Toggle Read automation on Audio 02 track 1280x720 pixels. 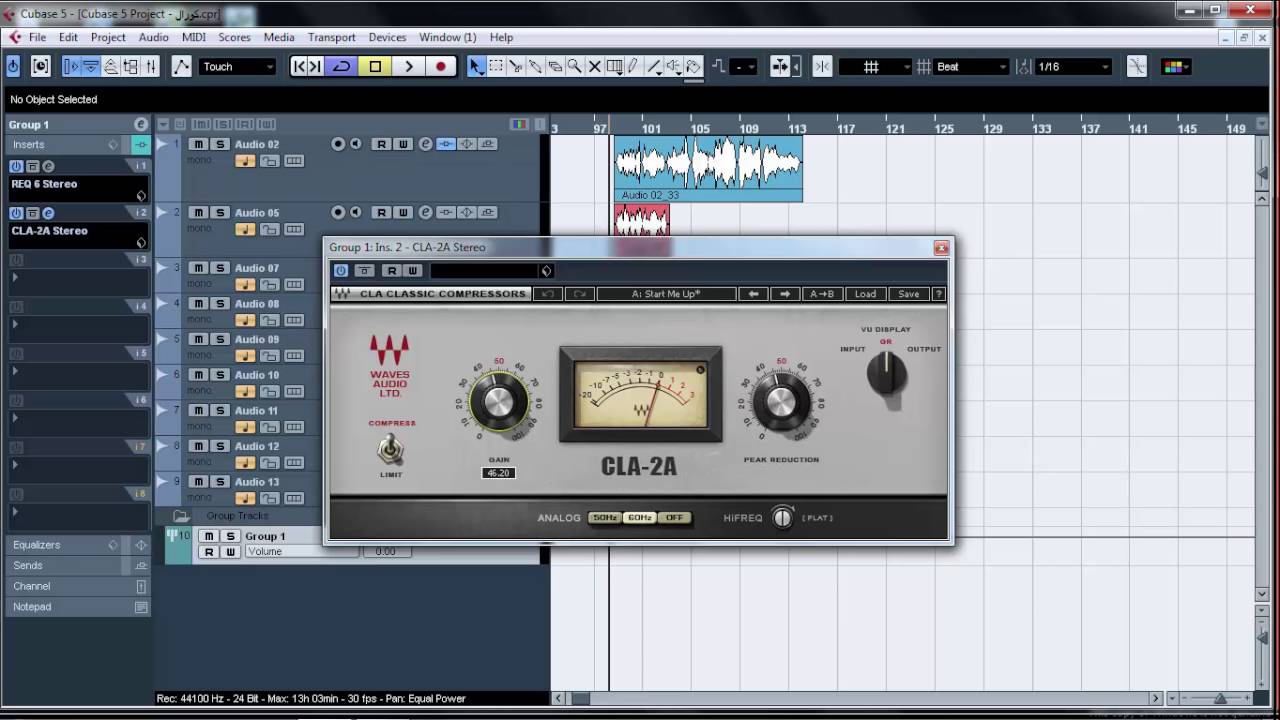[381, 144]
